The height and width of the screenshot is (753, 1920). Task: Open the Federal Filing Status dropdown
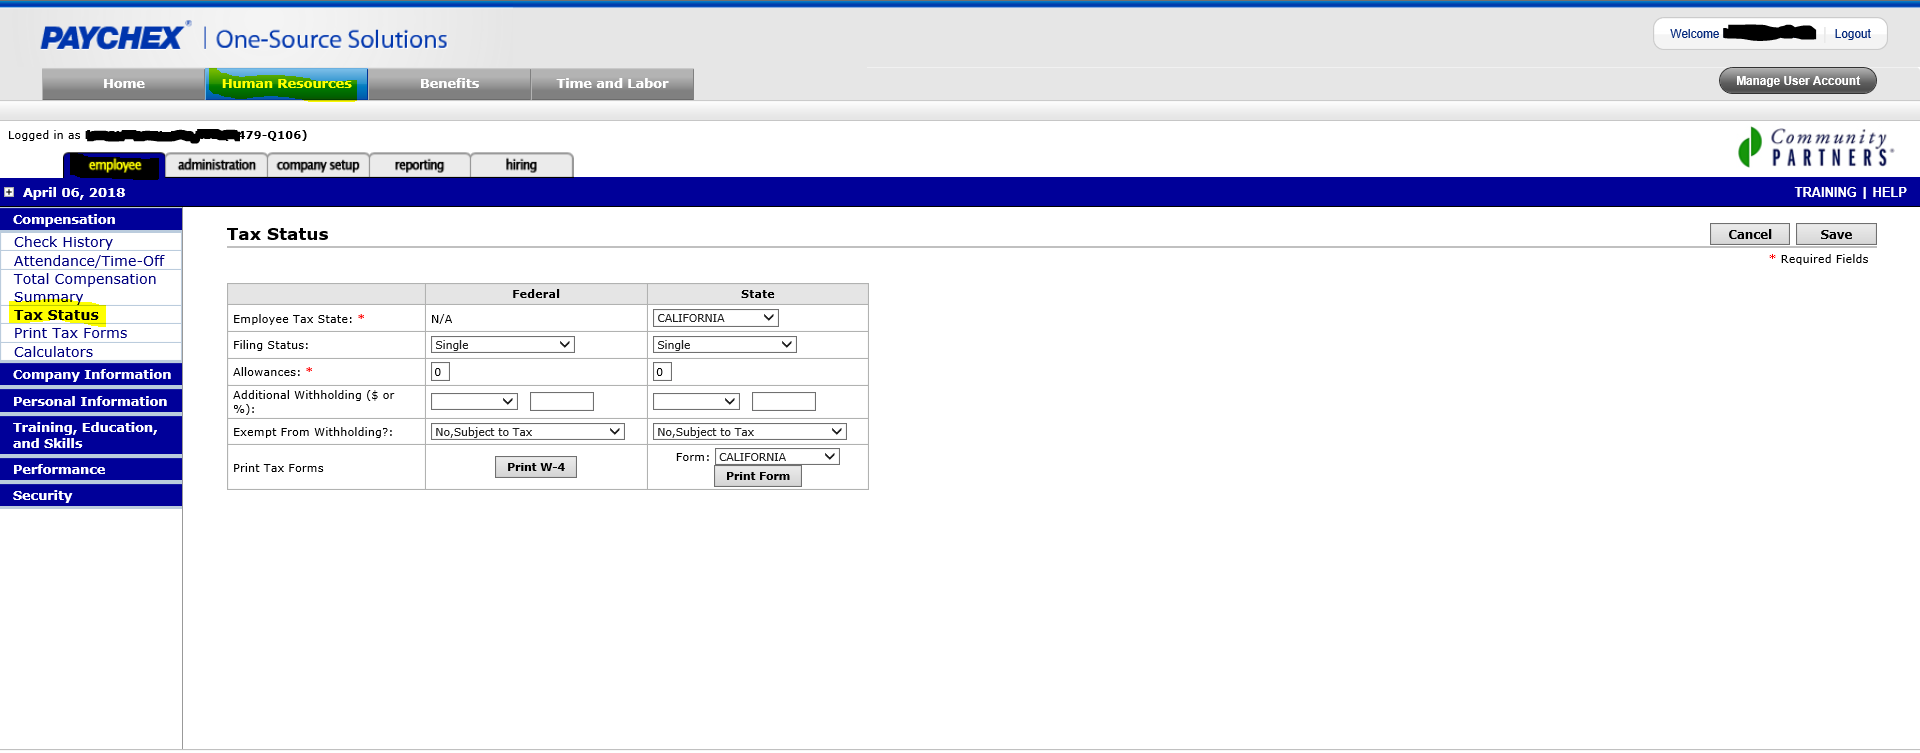click(x=502, y=345)
